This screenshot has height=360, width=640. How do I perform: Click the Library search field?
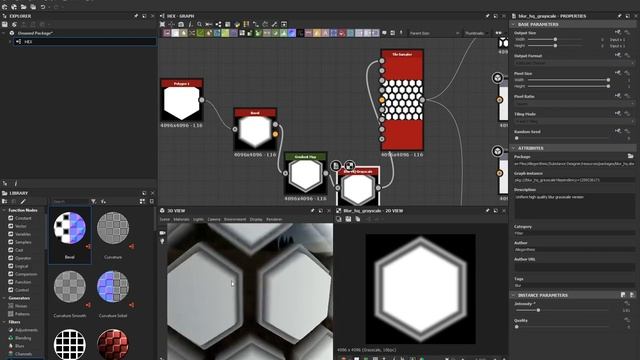pos(69,201)
